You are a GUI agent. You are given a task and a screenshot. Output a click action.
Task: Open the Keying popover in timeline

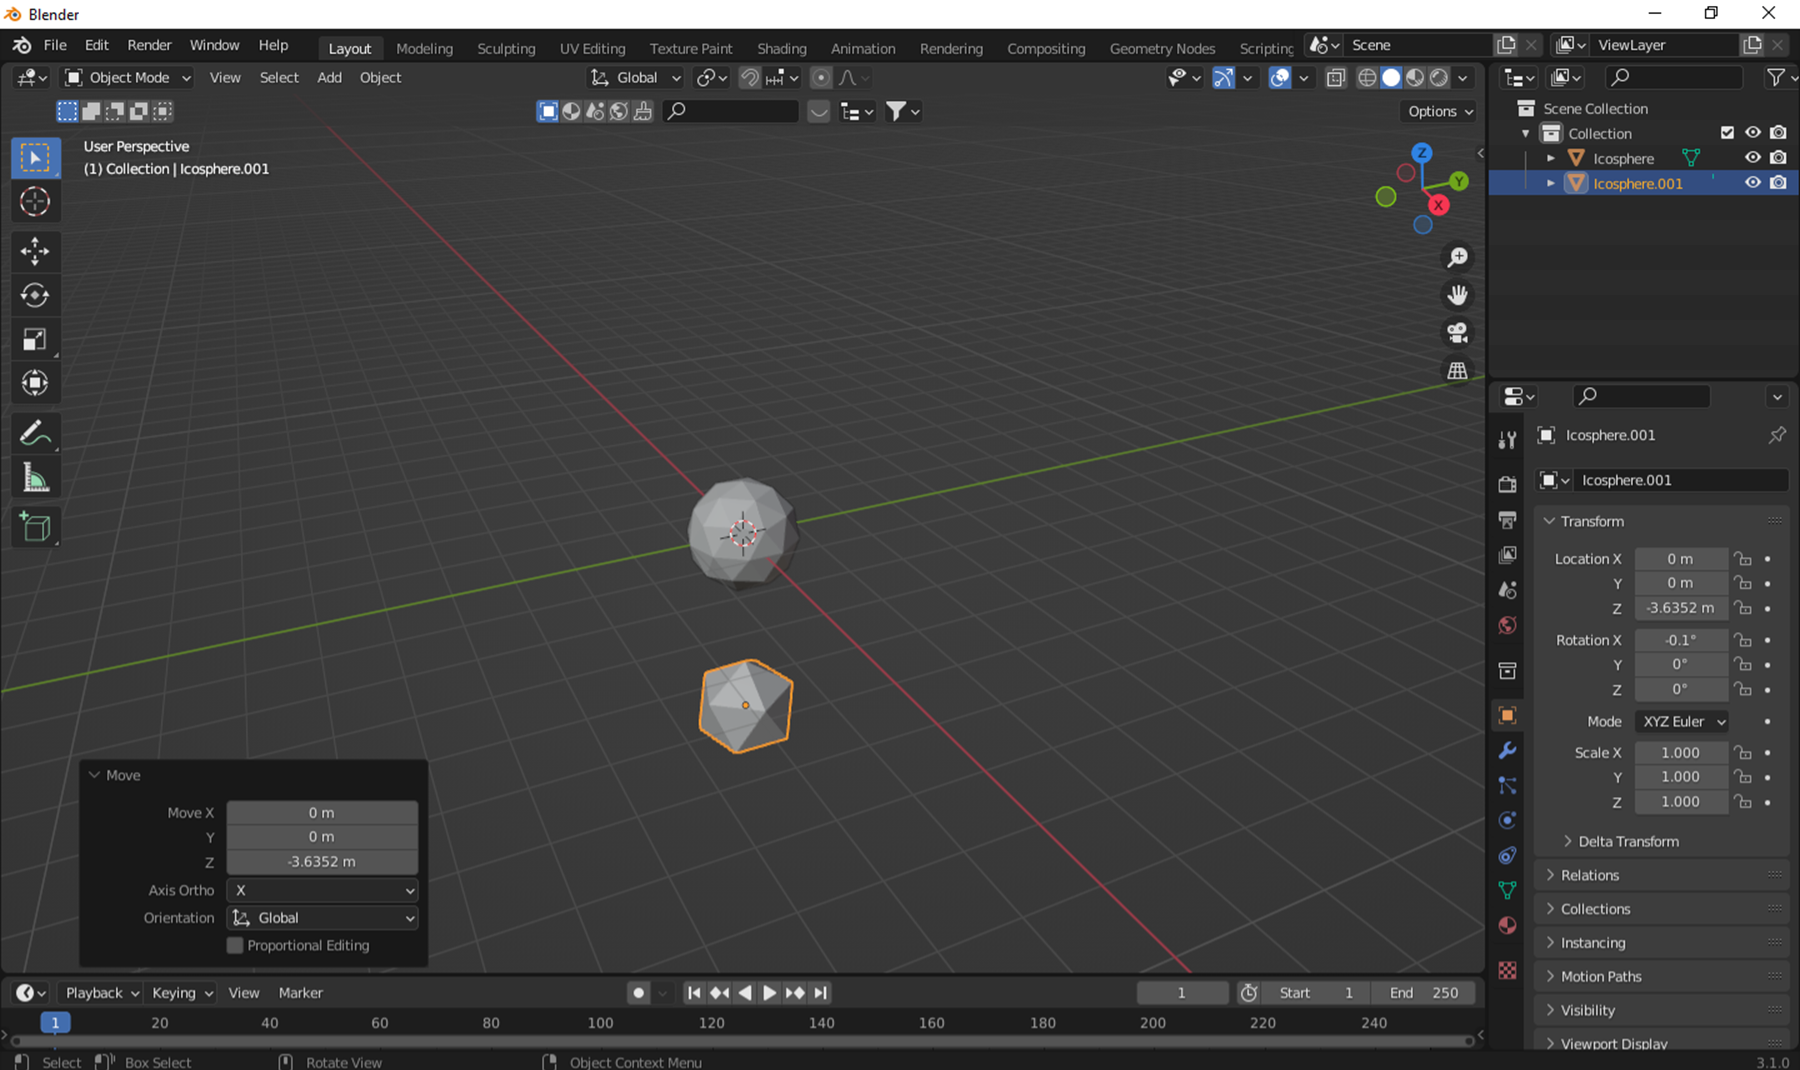(181, 993)
